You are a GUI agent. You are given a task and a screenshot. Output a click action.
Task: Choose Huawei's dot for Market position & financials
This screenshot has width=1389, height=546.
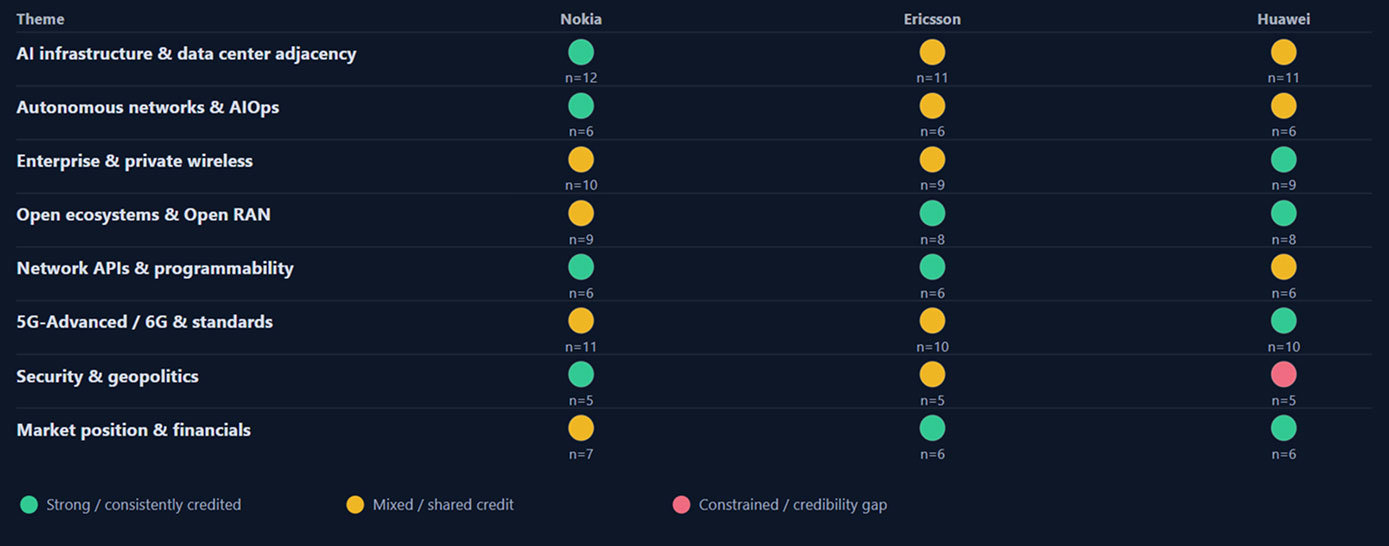pyautogui.click(x=1284, y=428)
